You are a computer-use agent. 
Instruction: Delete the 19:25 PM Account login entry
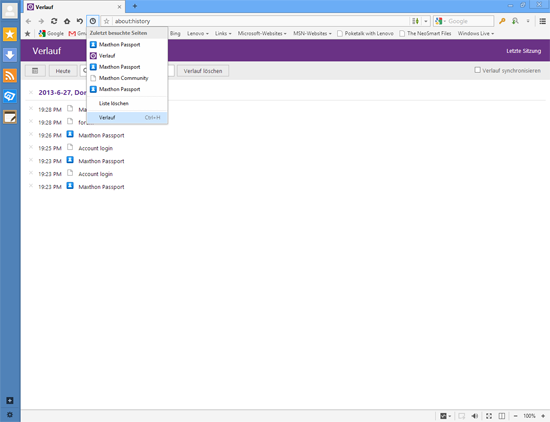click(x=31, y=147)
